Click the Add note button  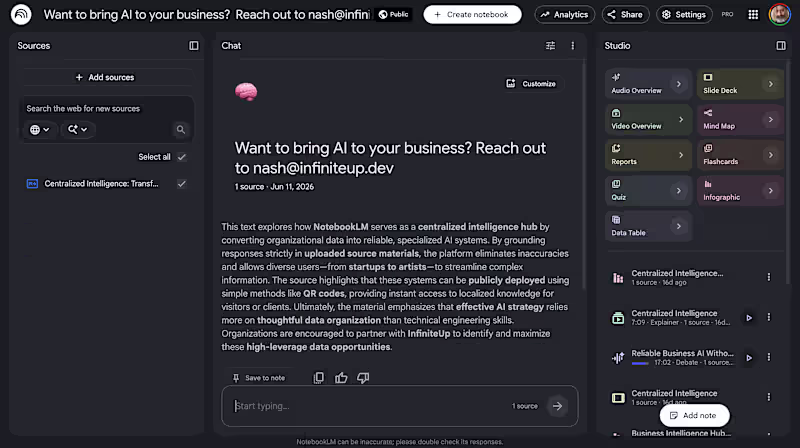[694, 415]
